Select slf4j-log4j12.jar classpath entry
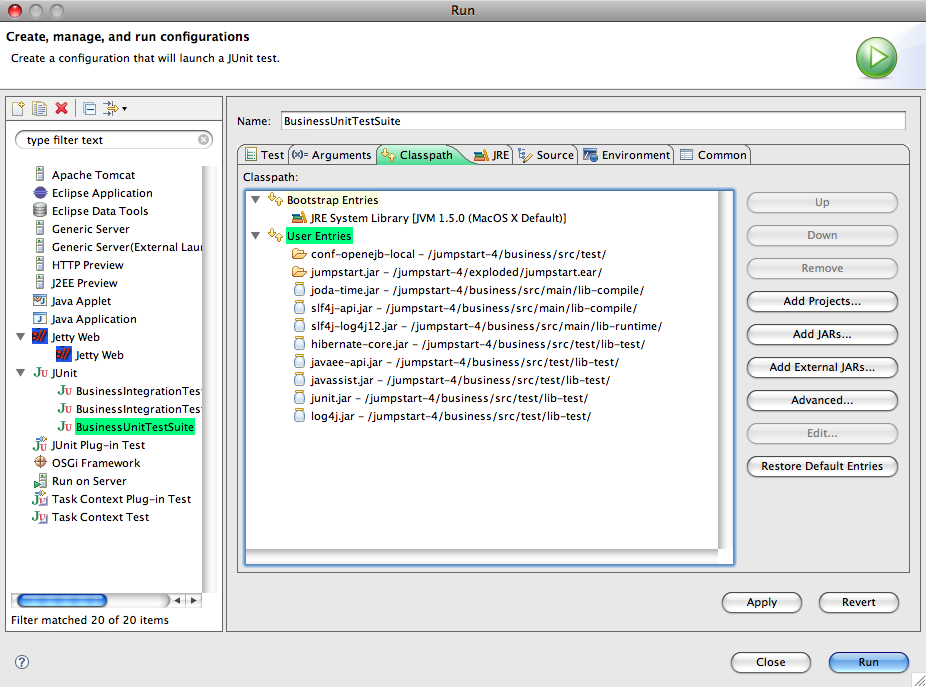This screenshot has width=926, height=687. tap(486, 326)
